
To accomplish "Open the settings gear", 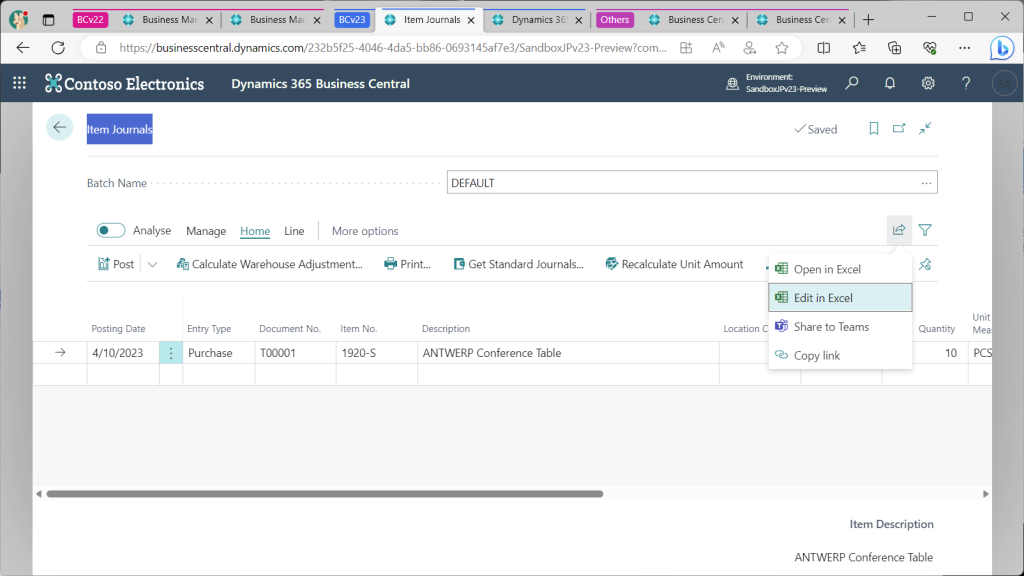I will (x=928, y=83).
